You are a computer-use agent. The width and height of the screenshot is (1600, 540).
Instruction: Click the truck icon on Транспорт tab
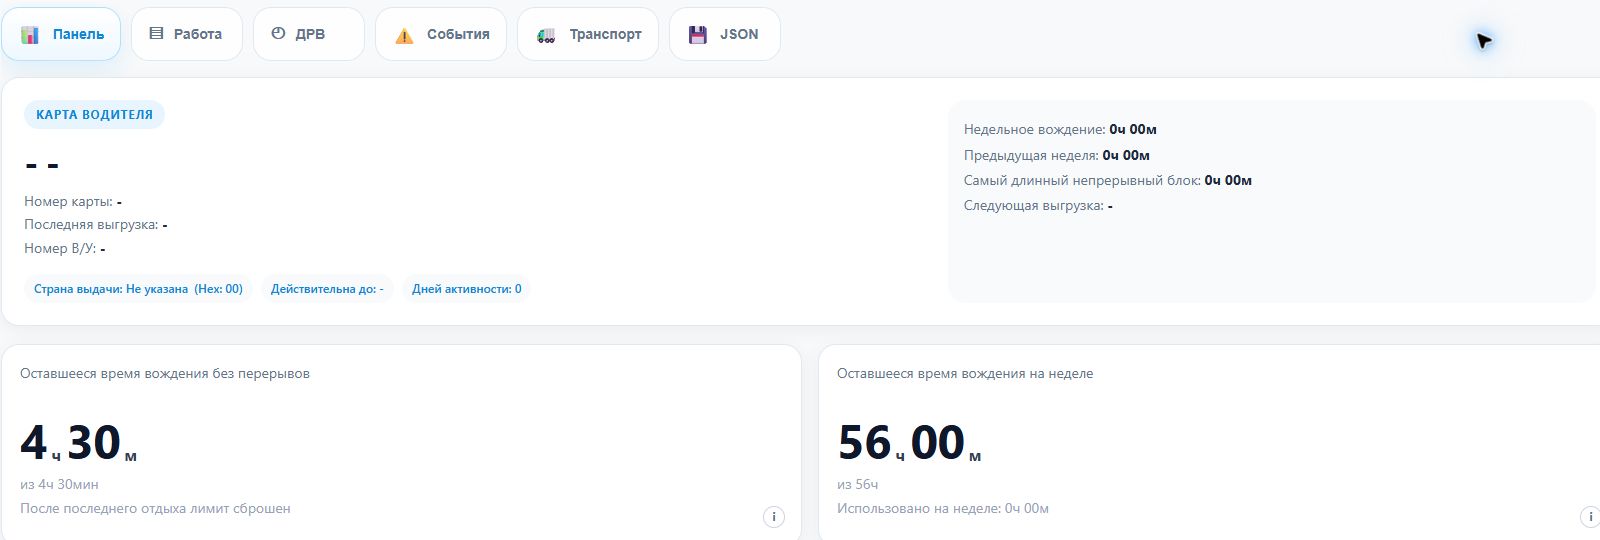click(x=546, y=35)
